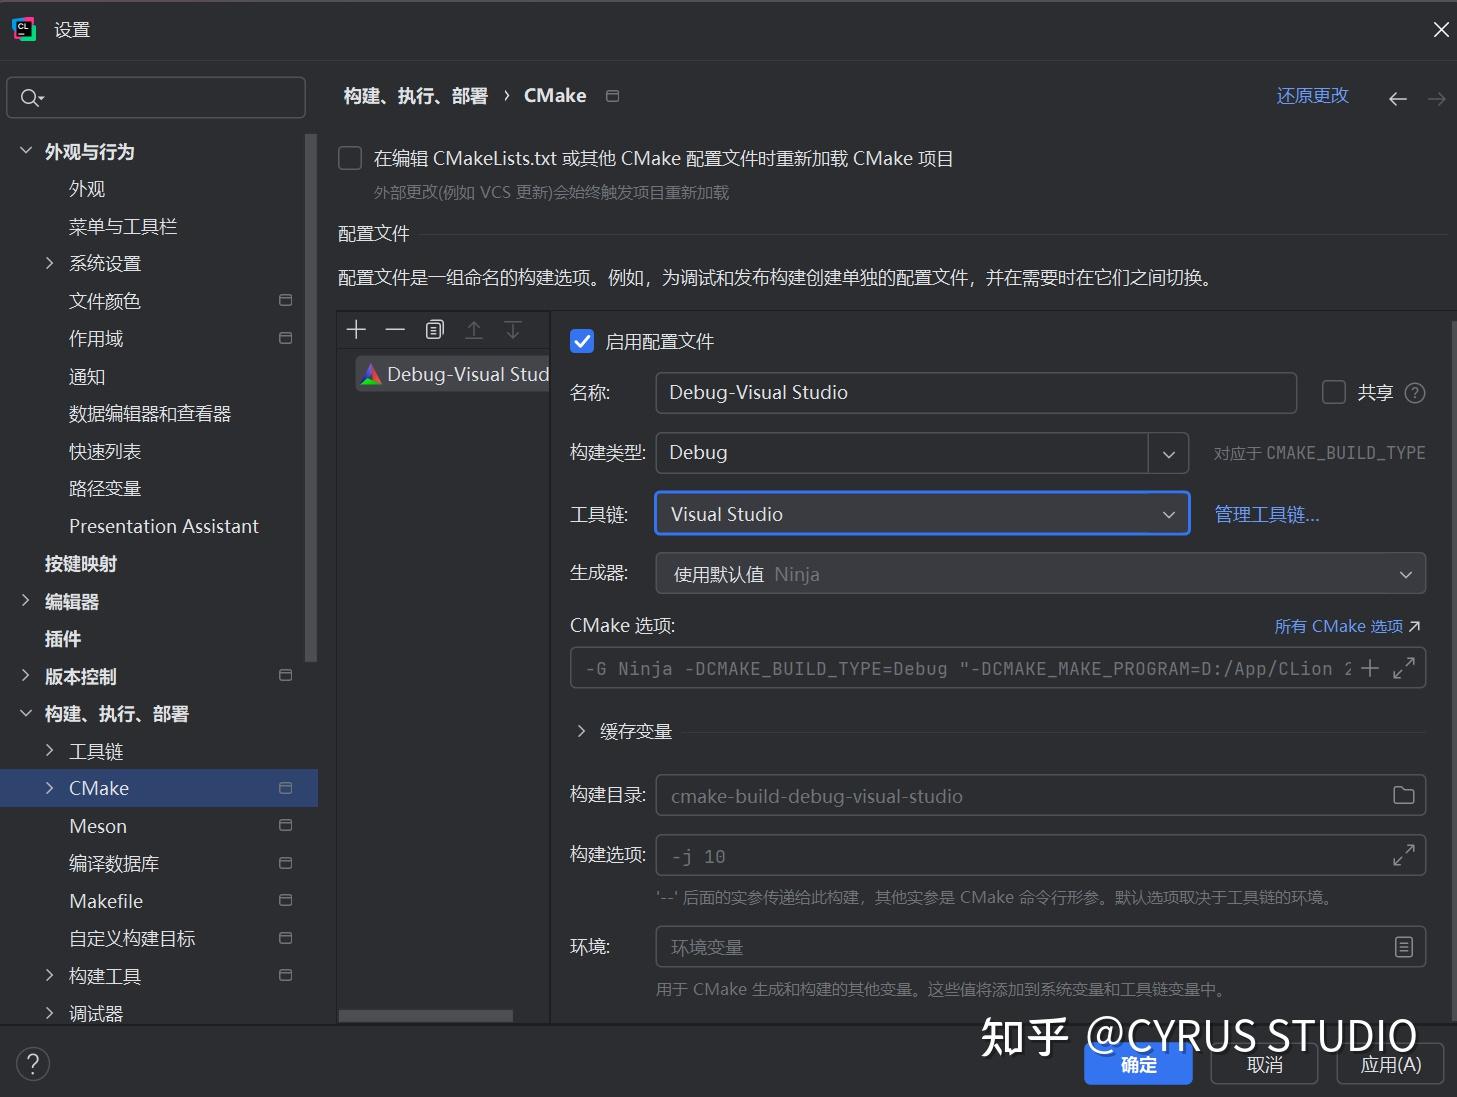Duplicate the Debug-Visual Studio profile
Viewport: 1457px width, 1097px height.
(x=434, y=329)
